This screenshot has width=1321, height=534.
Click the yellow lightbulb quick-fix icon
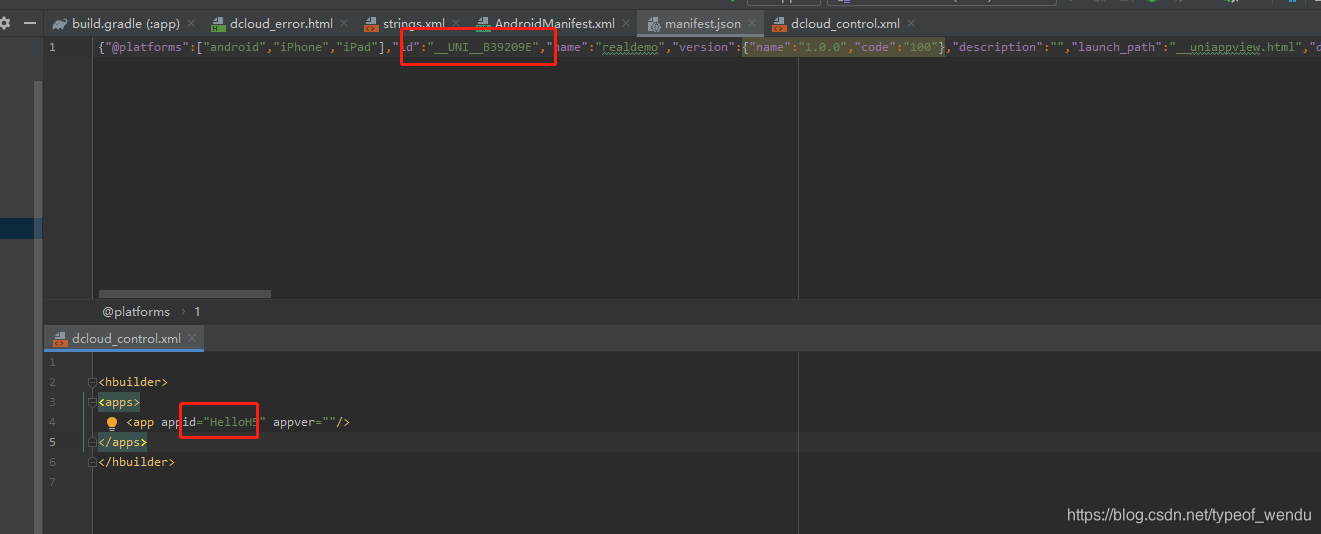click(112, 423)
